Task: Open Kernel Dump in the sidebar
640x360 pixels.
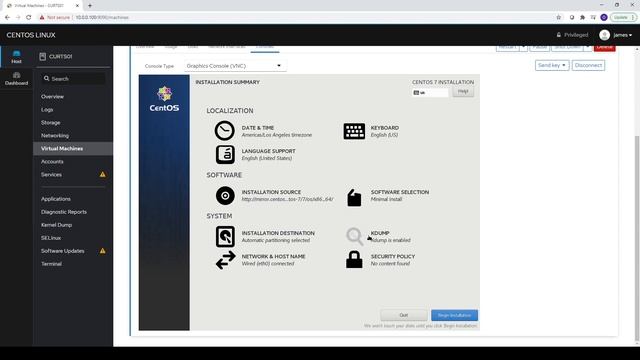Action: 56,225
